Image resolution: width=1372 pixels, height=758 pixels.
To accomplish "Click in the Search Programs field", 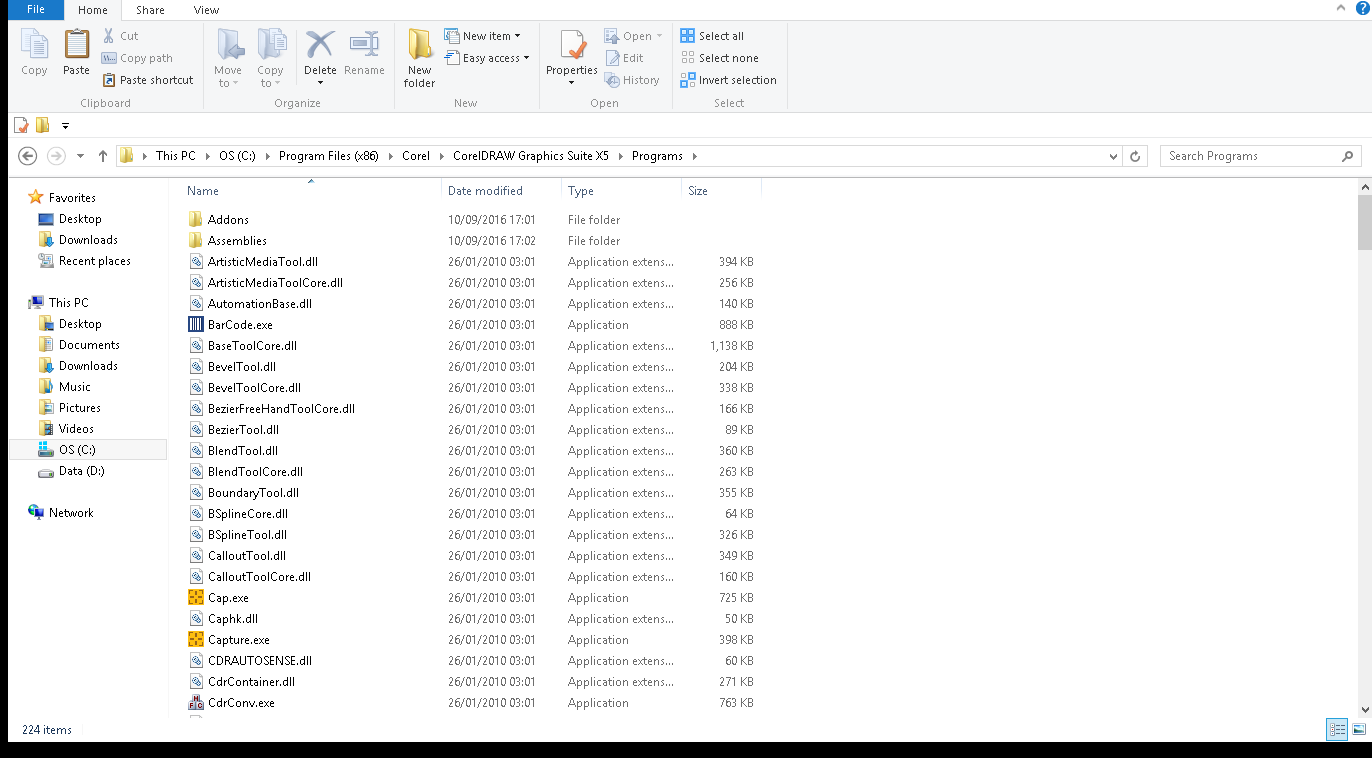I will [x=1250, y=156].
